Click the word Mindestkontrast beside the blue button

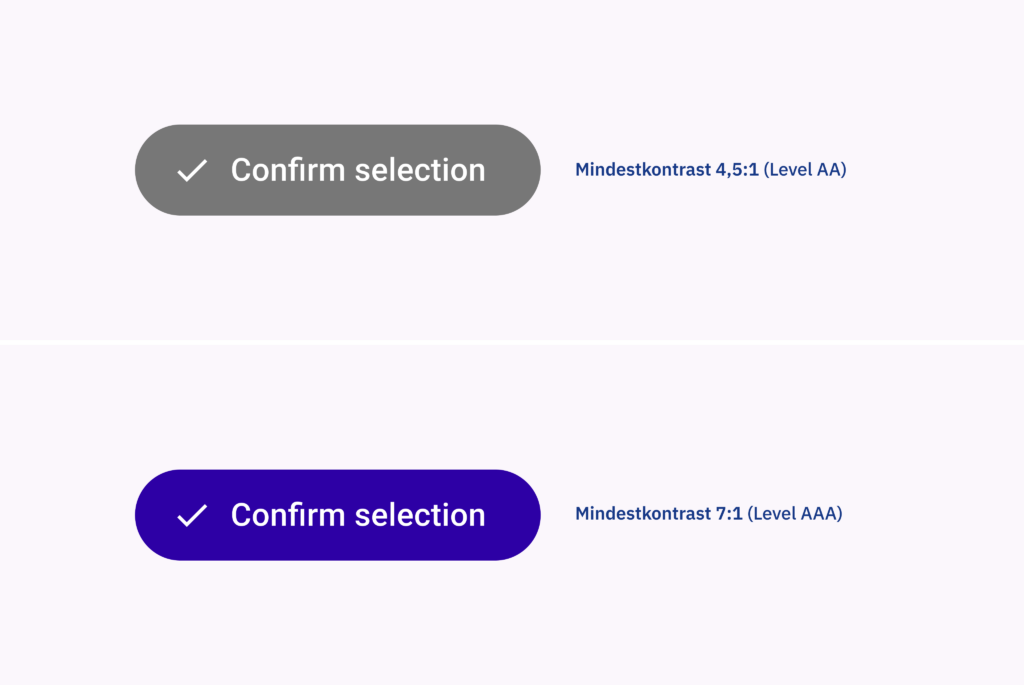pyautogui.click(x=643, y=514)
